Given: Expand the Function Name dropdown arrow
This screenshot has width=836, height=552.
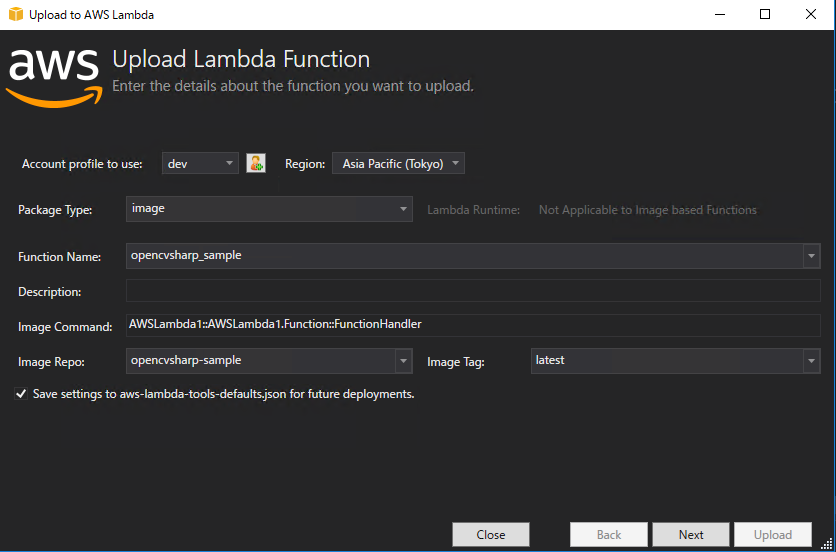Looking at the screenshot, I should coord(811,256).
